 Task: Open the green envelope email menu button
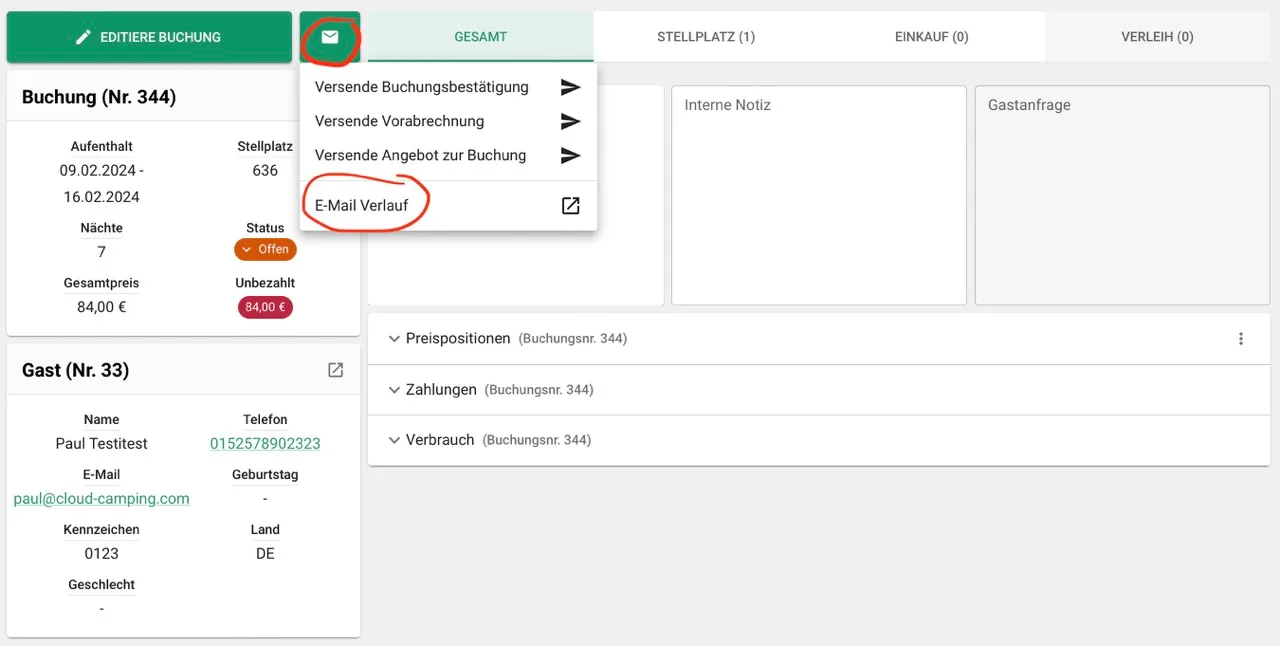pos(330,37)
